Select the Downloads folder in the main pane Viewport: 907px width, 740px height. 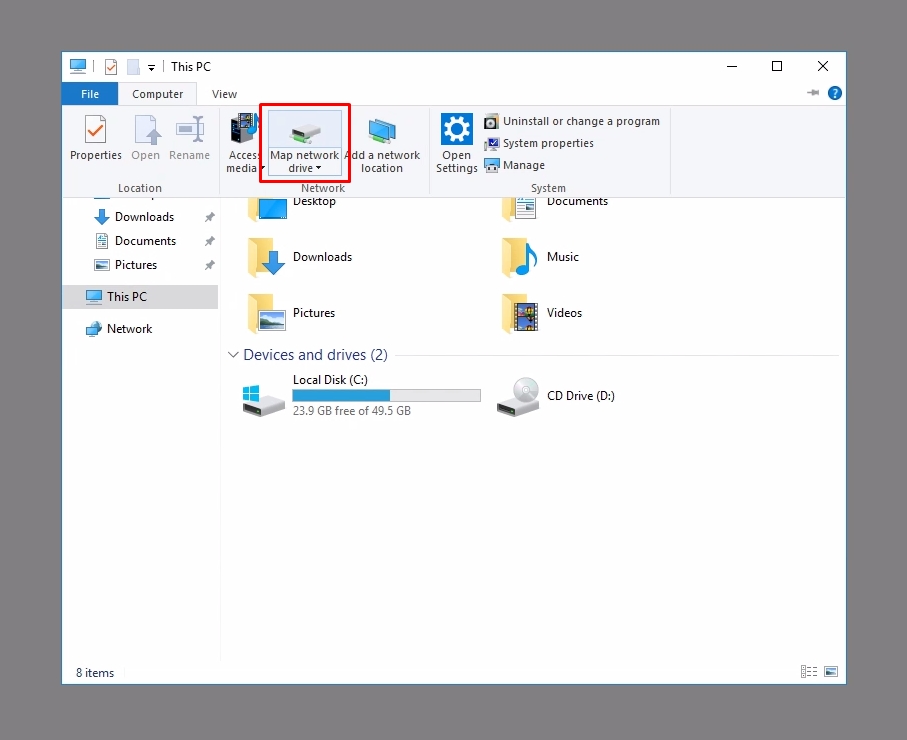(x=300, y=257)
